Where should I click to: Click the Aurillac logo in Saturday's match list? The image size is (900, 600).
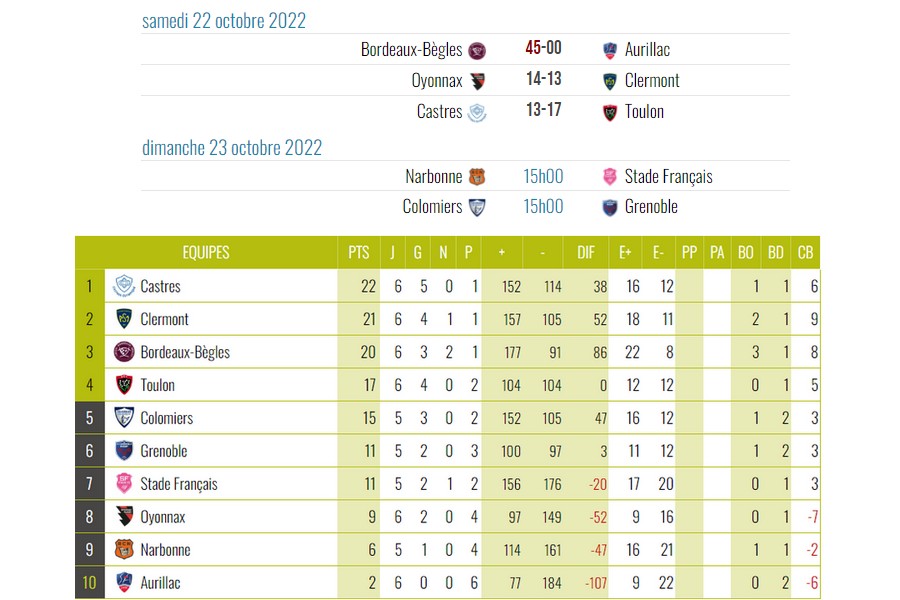[x=610, y=50]
